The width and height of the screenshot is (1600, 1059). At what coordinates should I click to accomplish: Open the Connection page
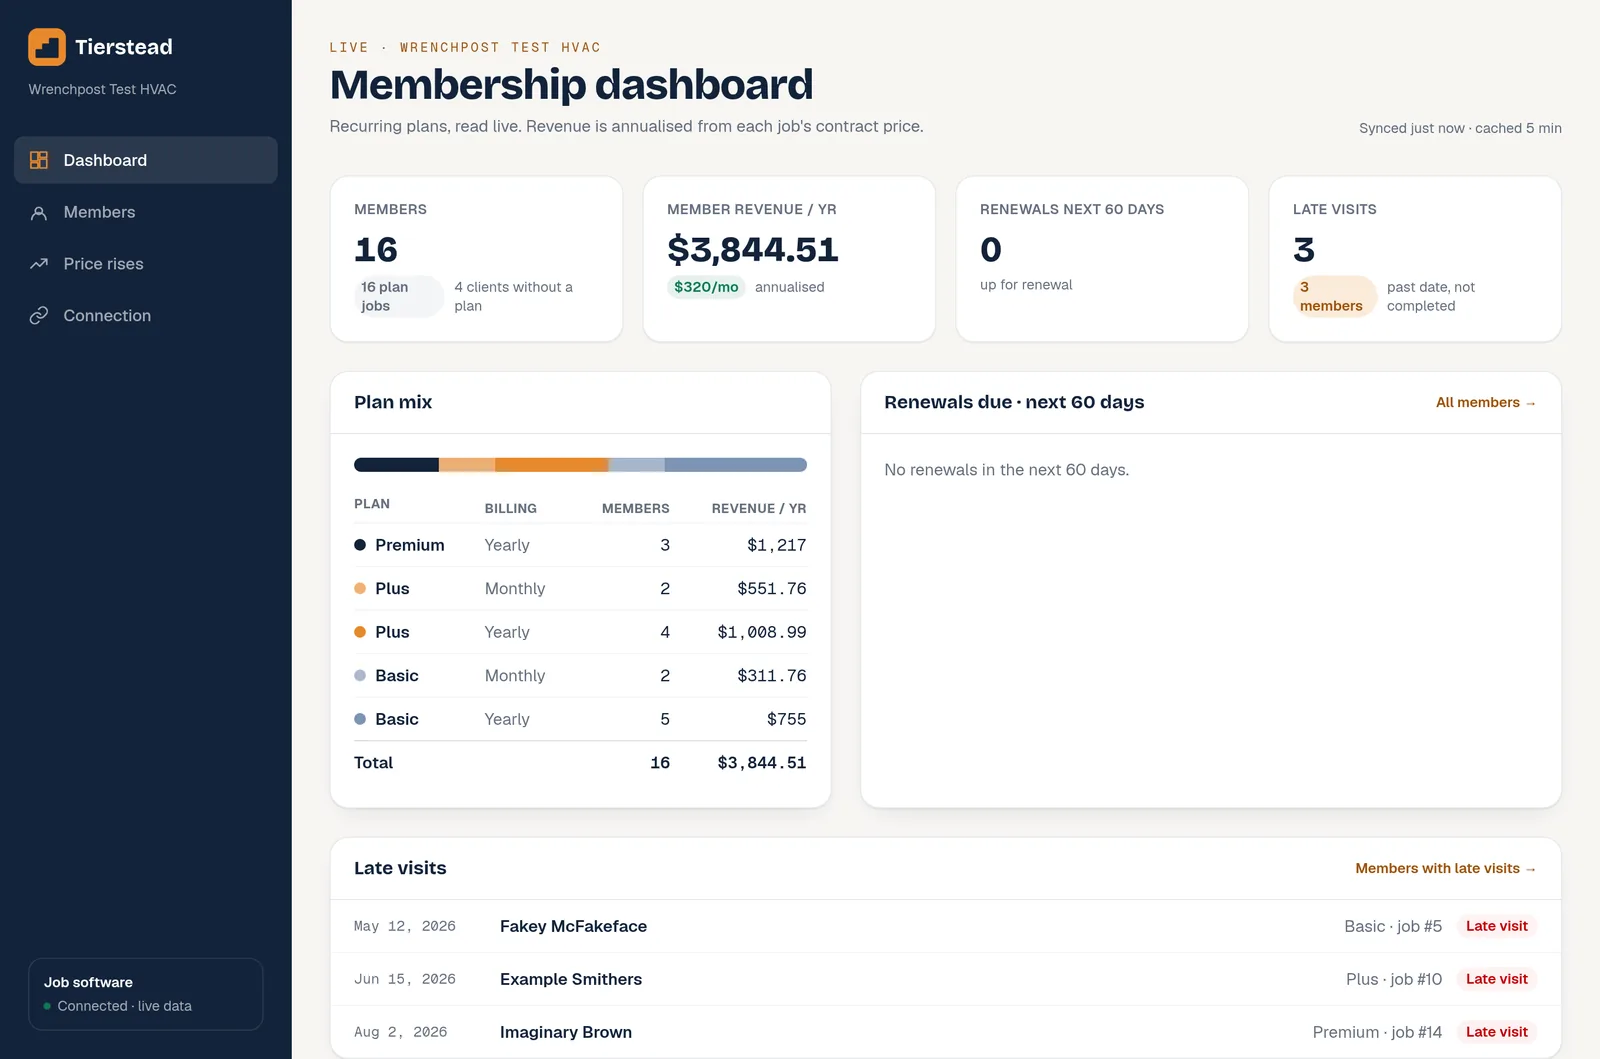(x=146, y=315)
